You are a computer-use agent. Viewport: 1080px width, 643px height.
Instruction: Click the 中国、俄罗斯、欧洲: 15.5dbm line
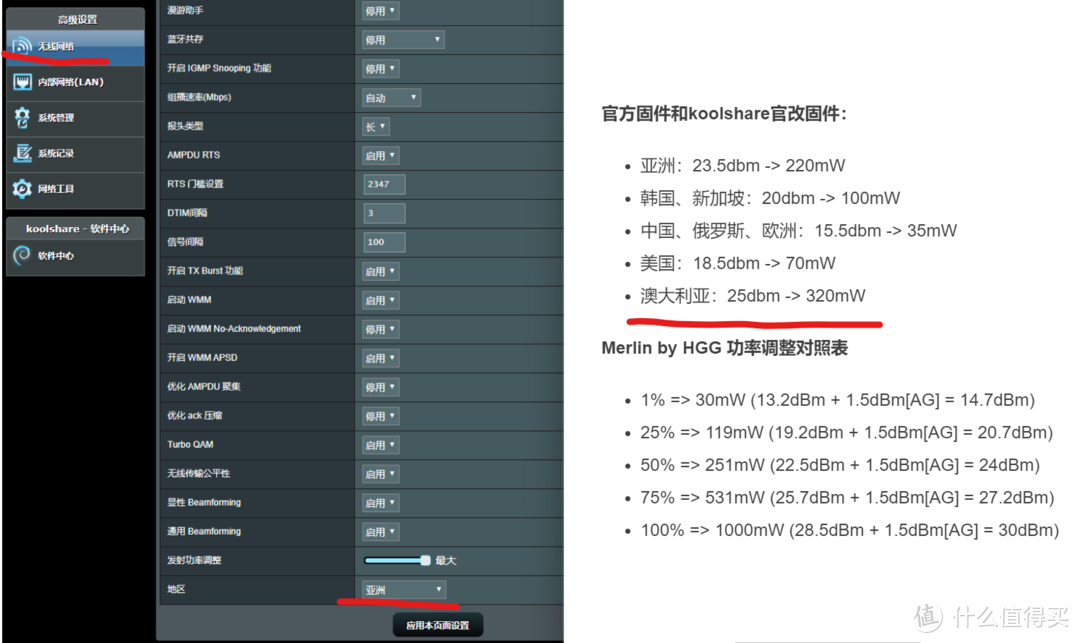[798, 231]
